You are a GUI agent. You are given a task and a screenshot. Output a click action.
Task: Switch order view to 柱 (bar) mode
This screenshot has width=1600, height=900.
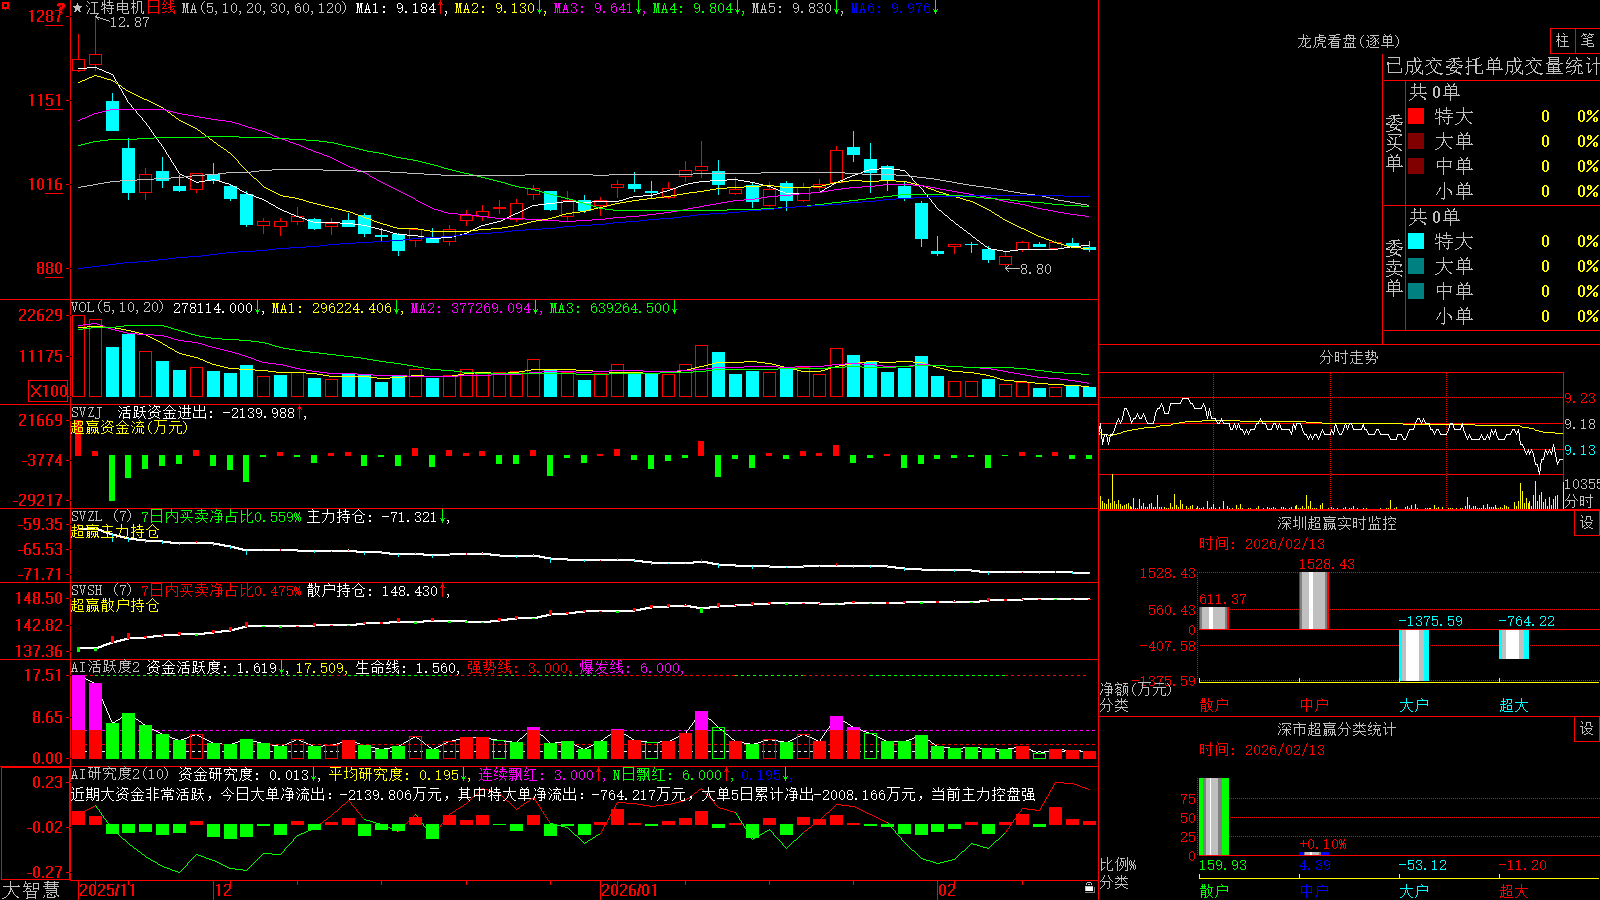[1562, 41]
